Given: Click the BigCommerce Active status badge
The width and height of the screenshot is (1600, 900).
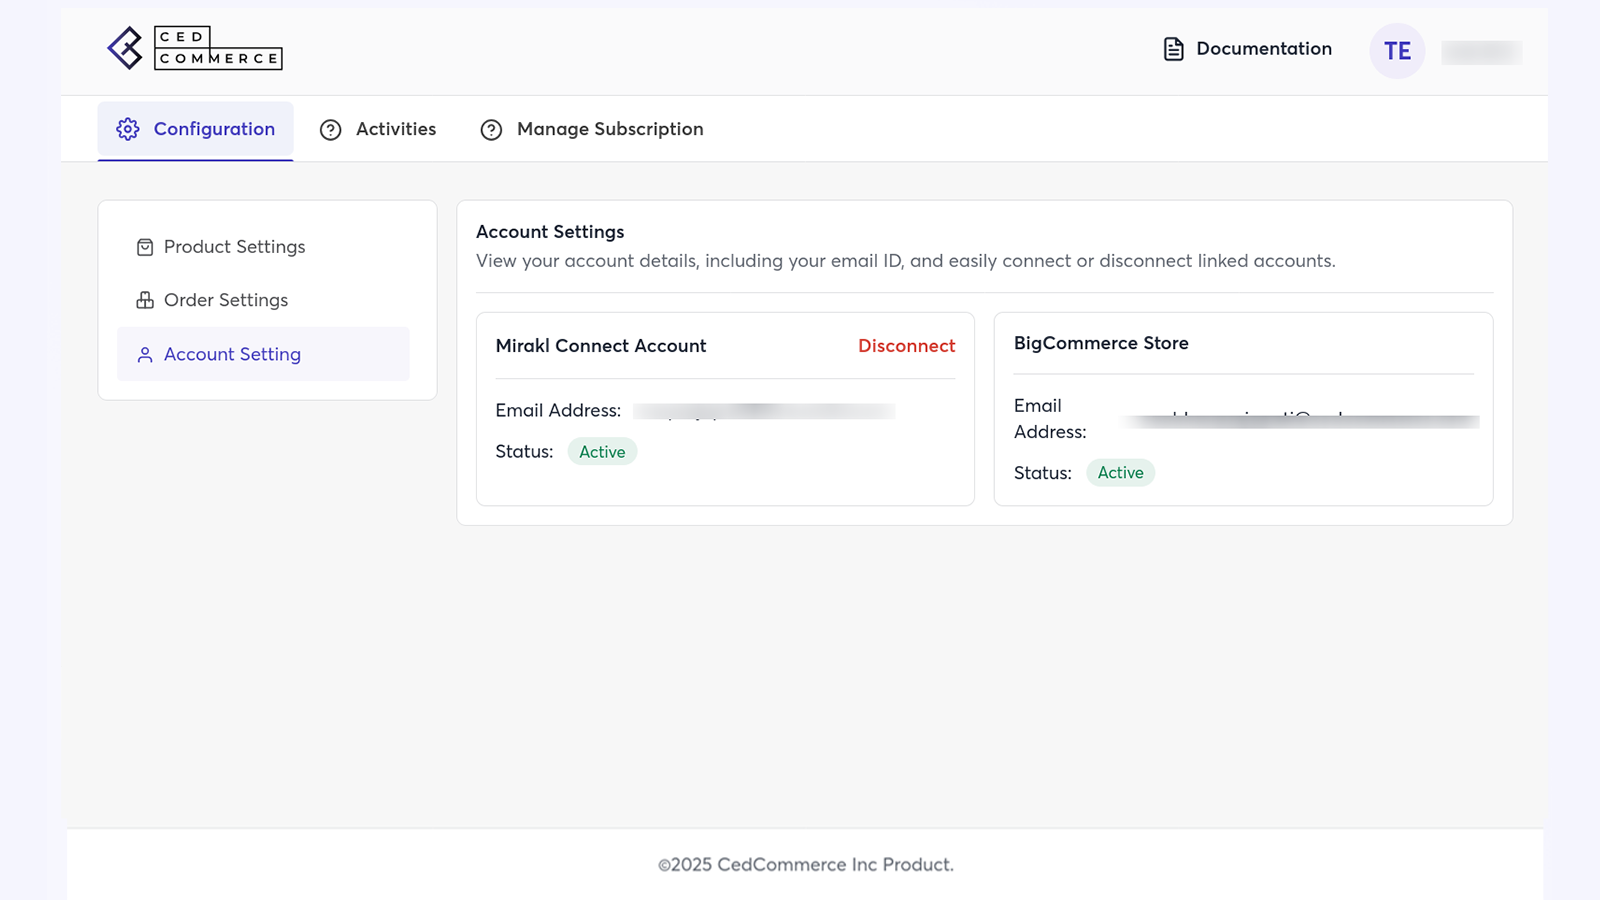Looking at the screenshot, I should (x=1120, y=473).
